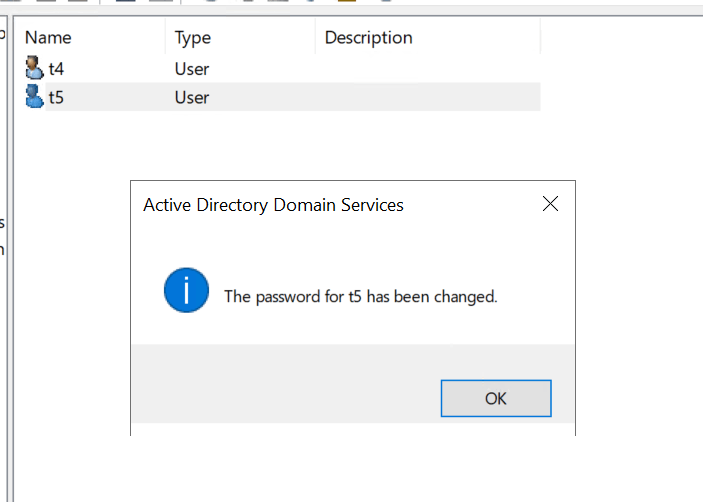
Task: Sort by the Description column header
Action: 369,38
